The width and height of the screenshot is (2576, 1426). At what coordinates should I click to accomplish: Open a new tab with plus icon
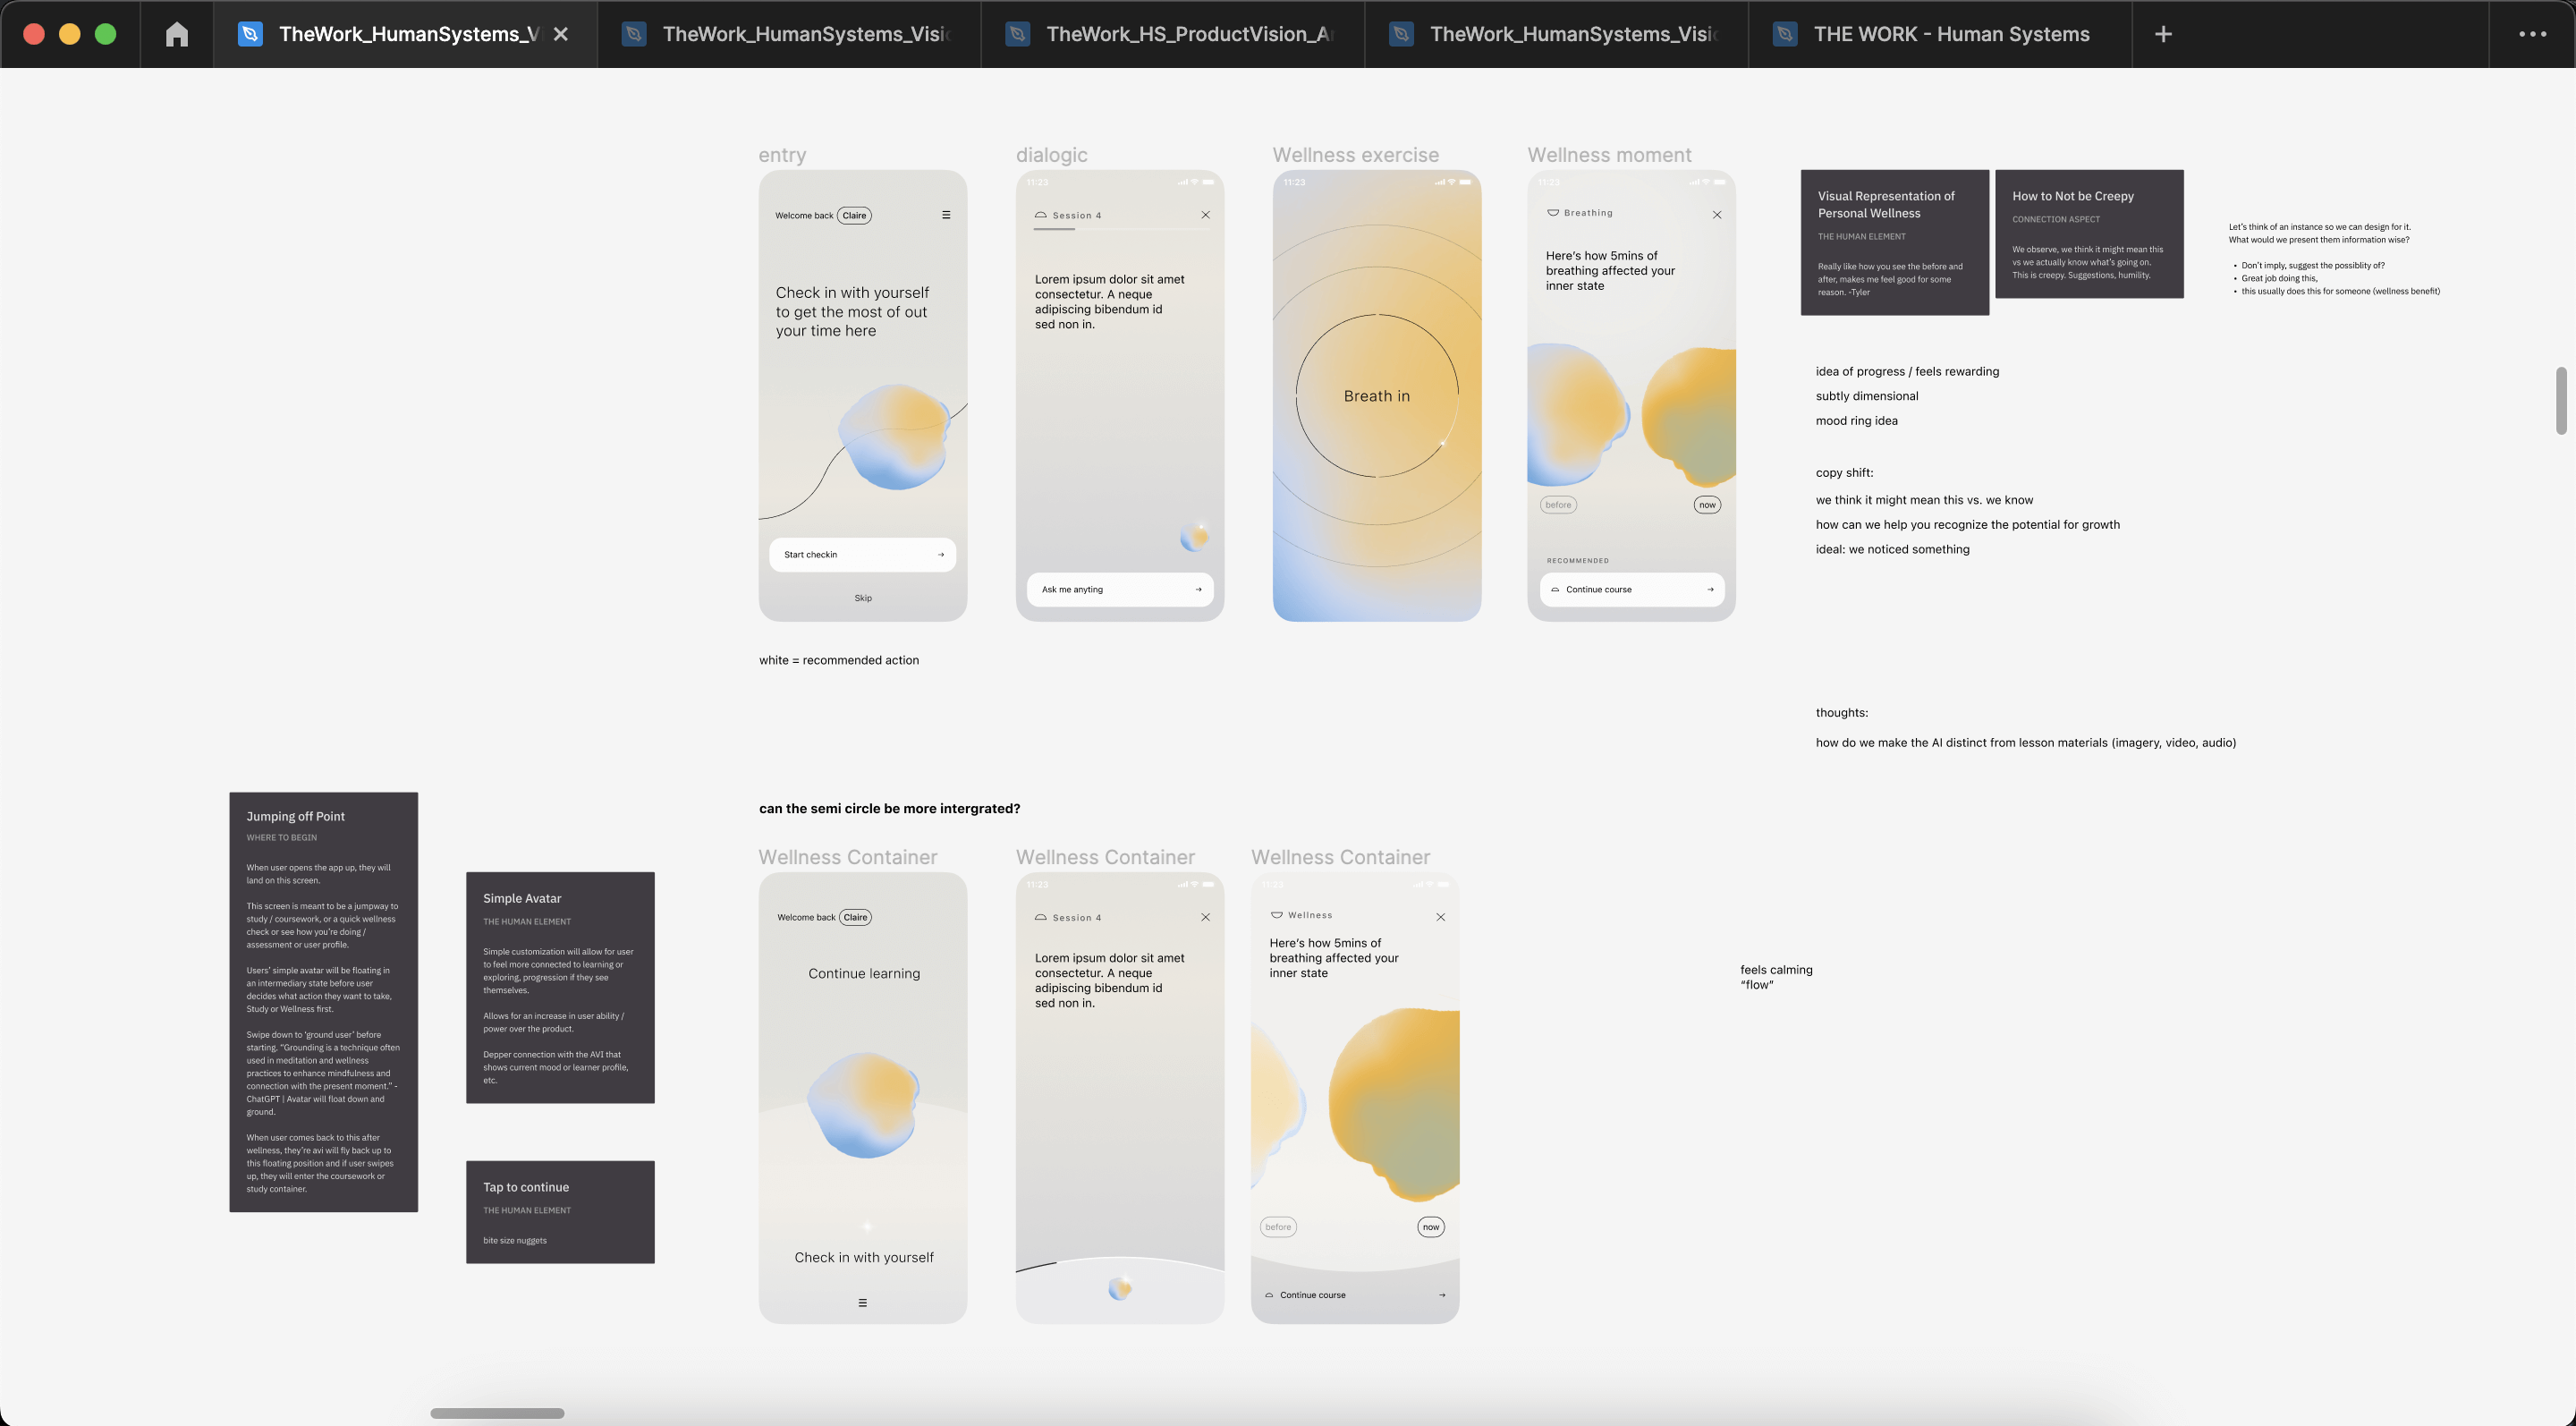2163,34
